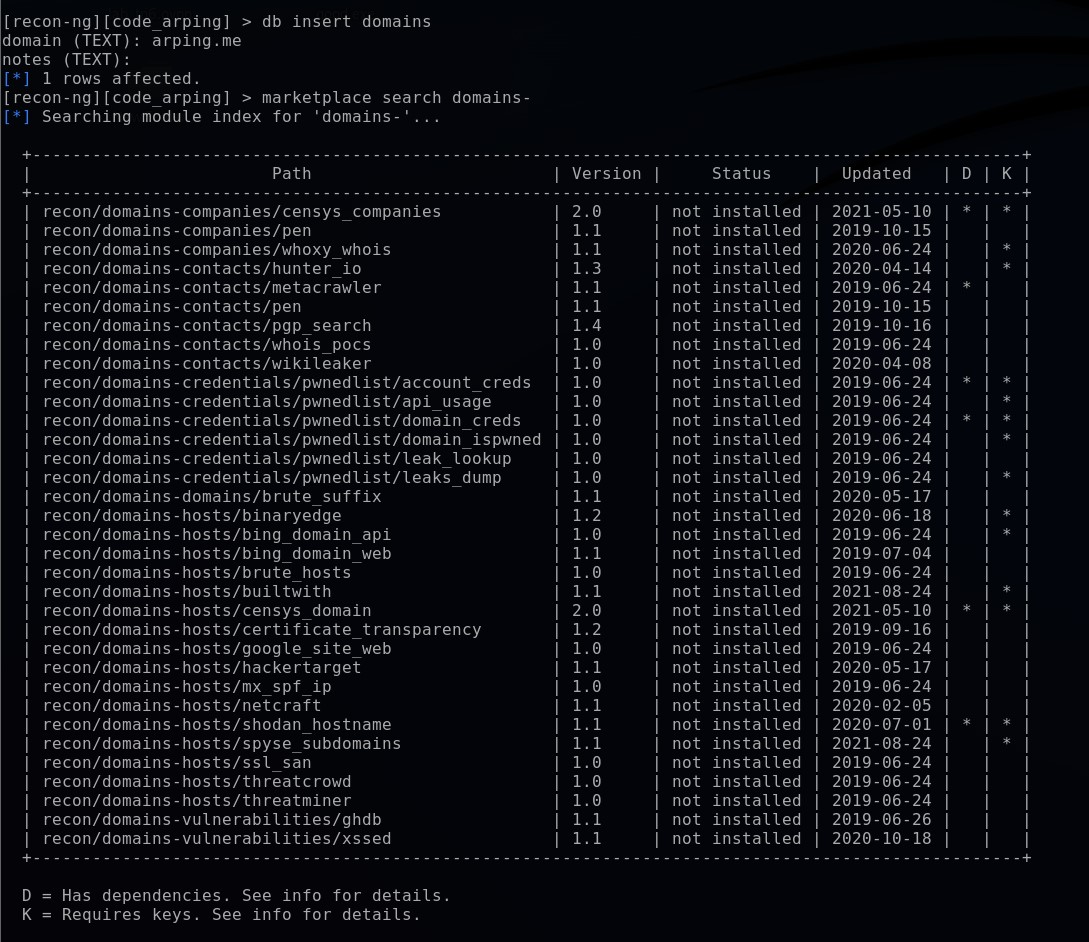This screenshot has width=1089, height=942.
Task: Click the 1.4 version of pgp_search
Action: [586, 325]
